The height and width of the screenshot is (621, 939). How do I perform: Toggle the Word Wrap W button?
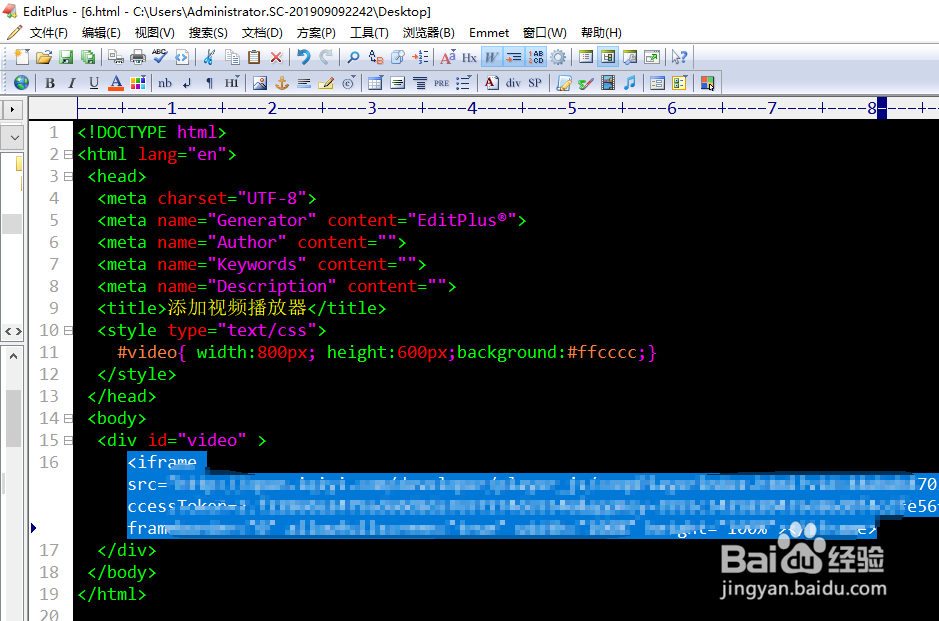[491, 57]
